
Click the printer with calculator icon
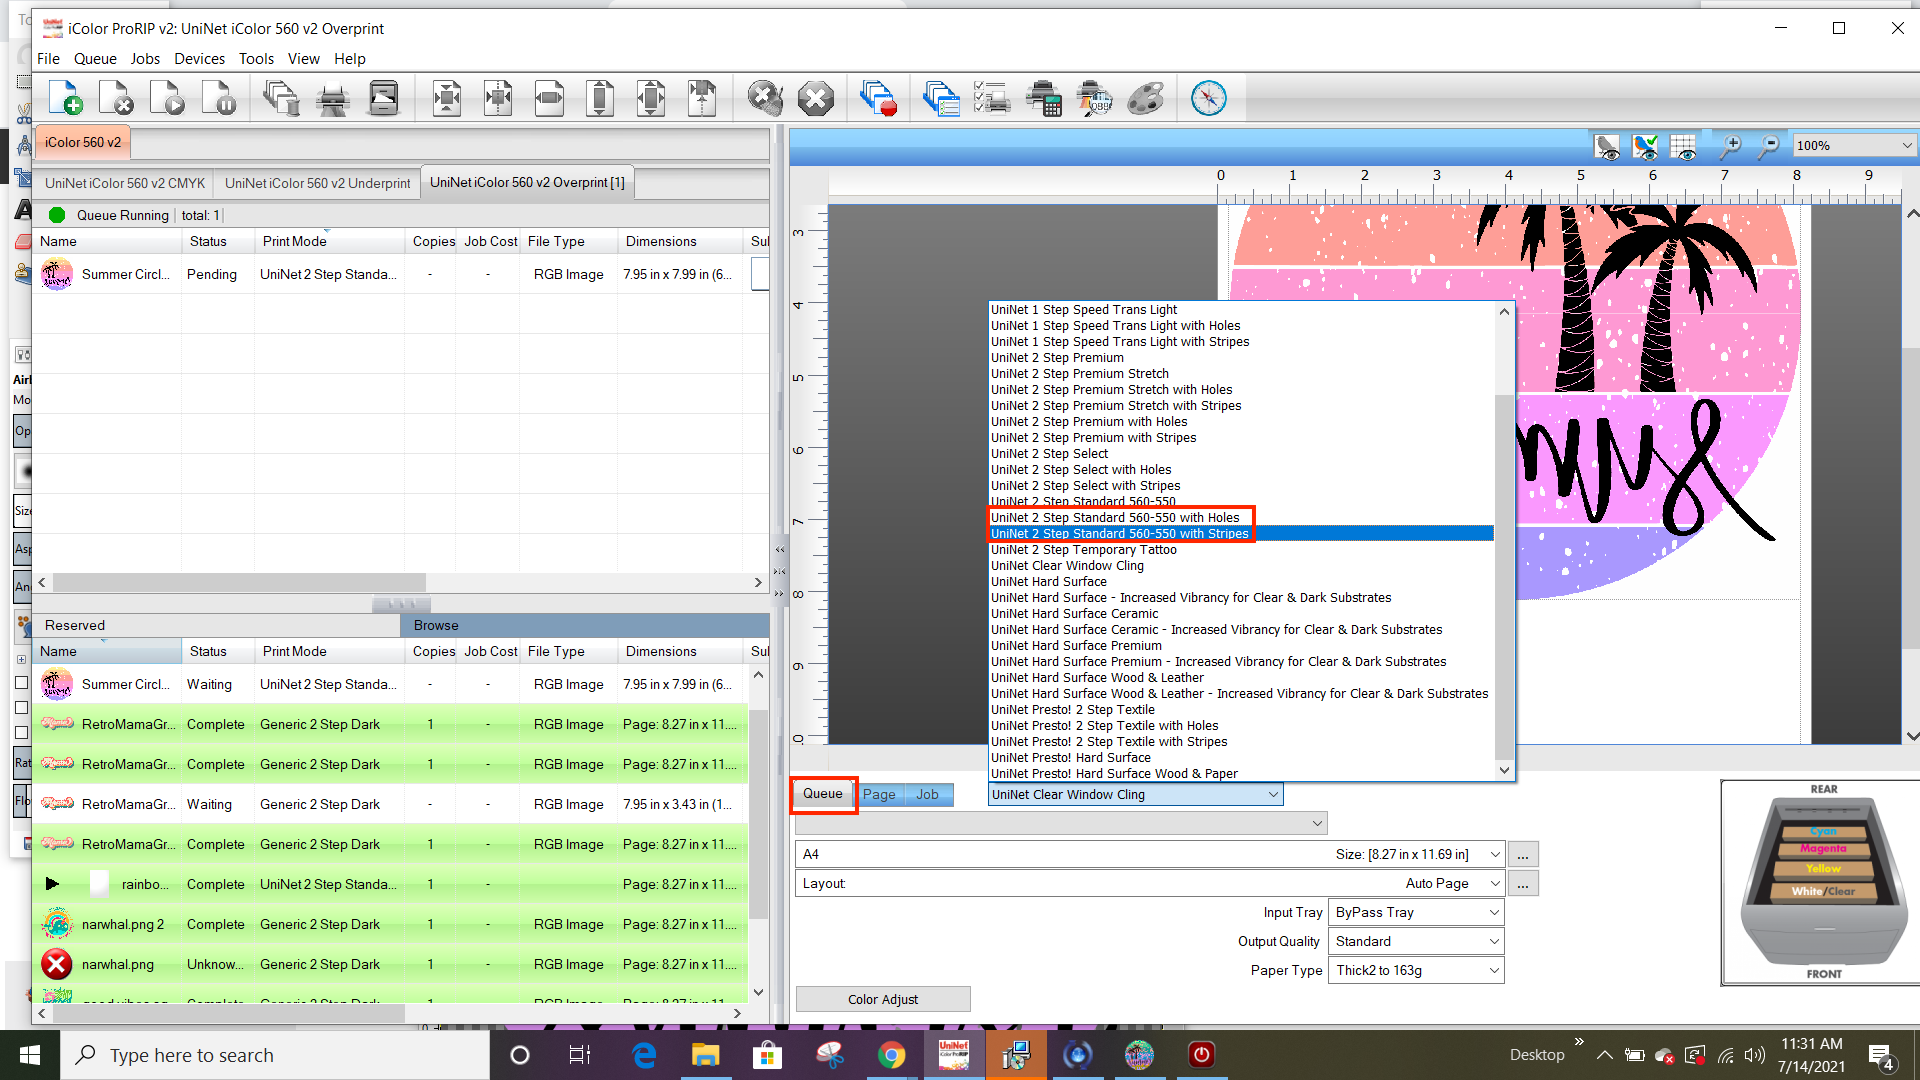1043,98
